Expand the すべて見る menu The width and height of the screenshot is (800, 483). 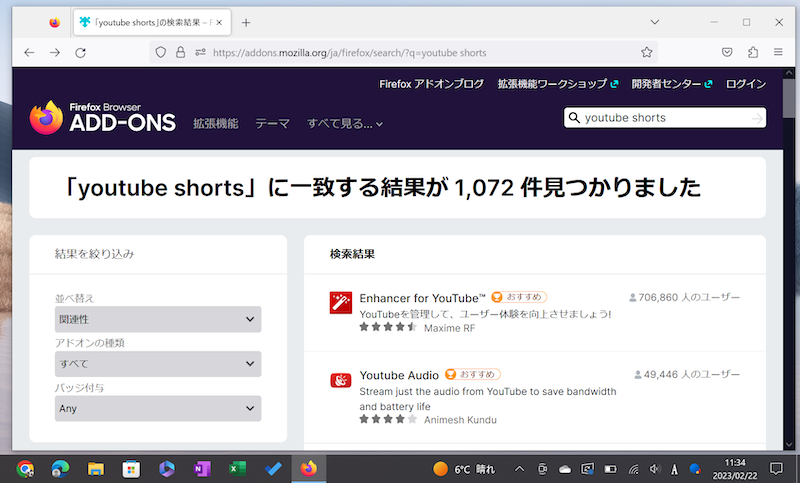345,124
